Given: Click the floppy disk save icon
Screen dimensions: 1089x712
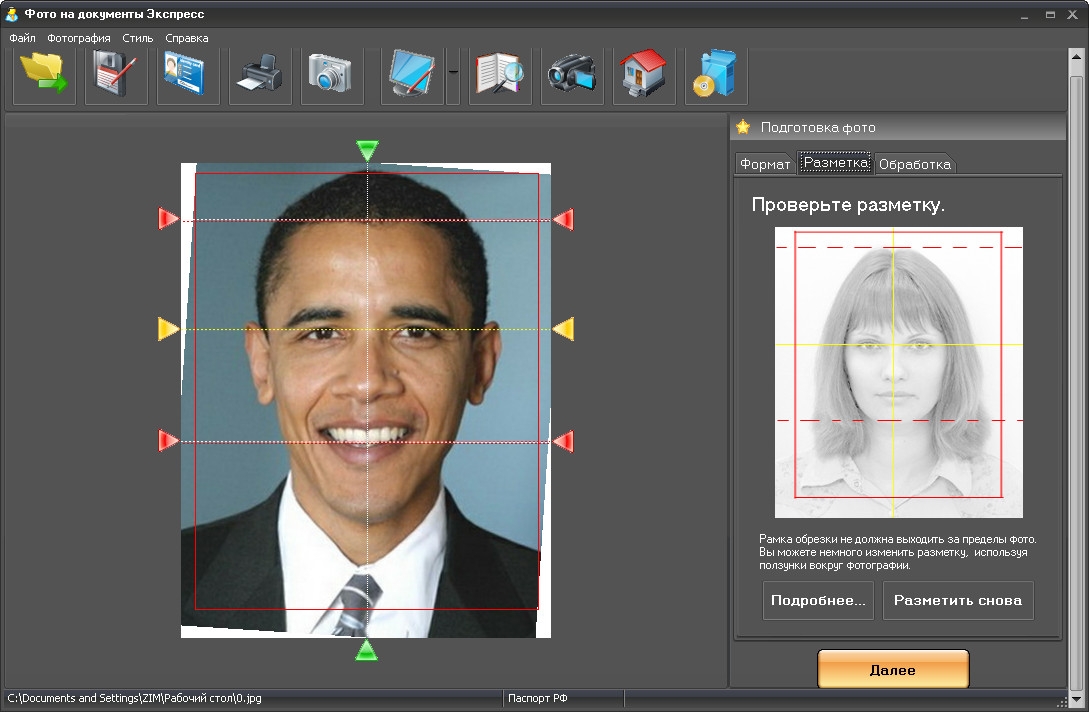Looking at the screenshot, I should coord(116,74).
